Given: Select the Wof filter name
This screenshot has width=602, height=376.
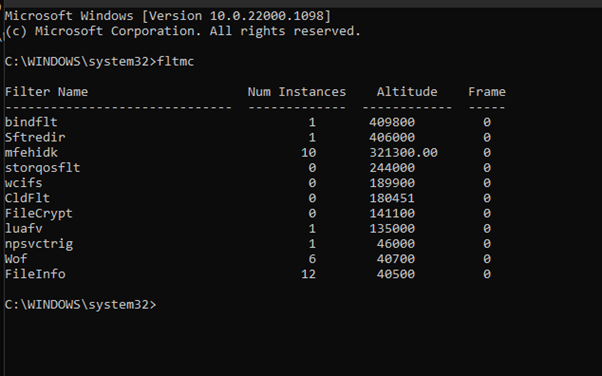Looking at the screenshot, I should point(16,259).
